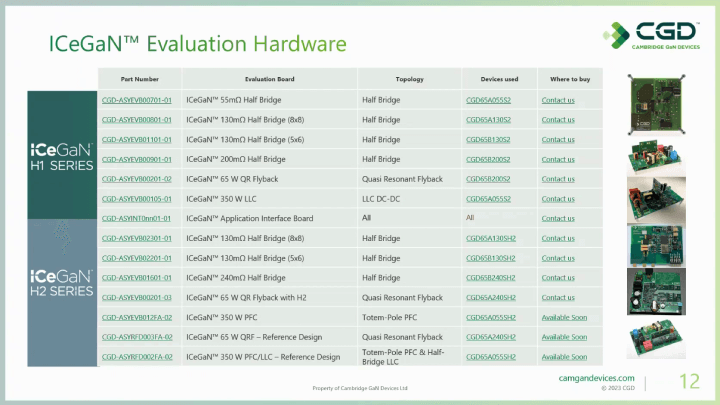
Task: Select the Part Number column header
Action: click(140, 79)
